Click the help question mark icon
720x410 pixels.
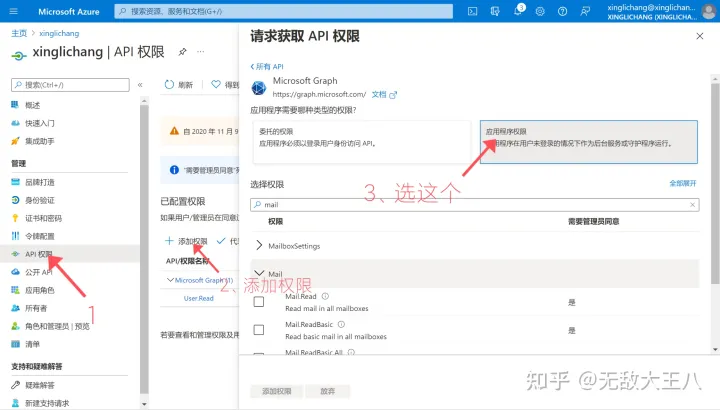[564, 11]
